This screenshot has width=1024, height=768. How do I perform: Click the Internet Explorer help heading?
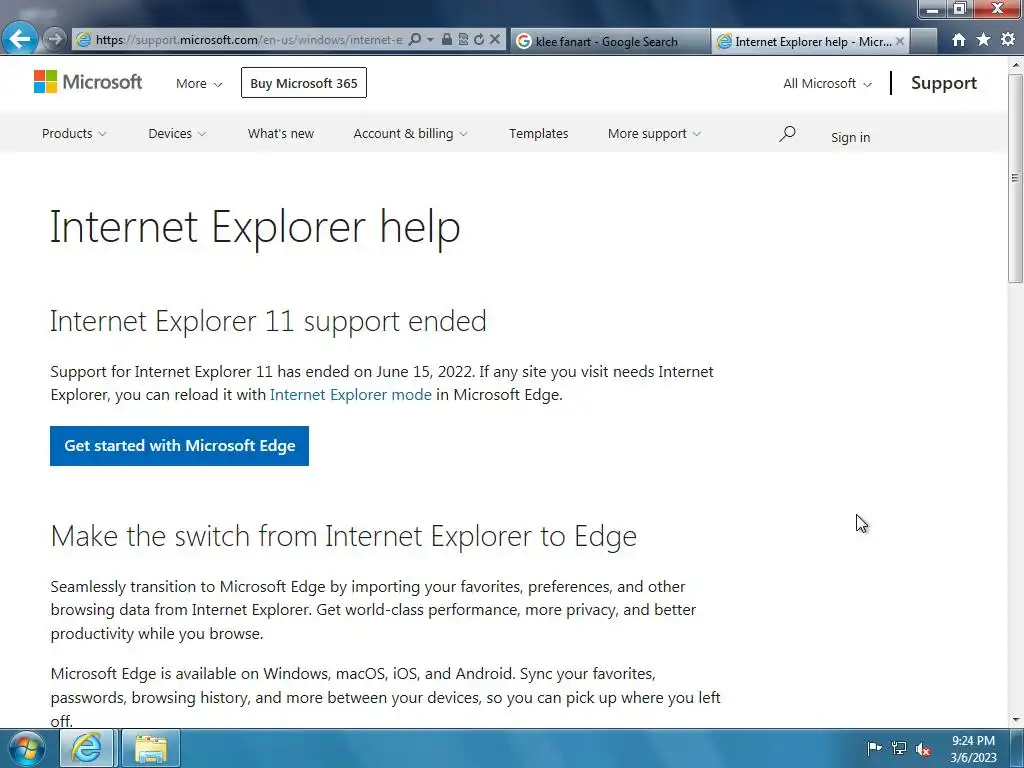coord(255,227)
